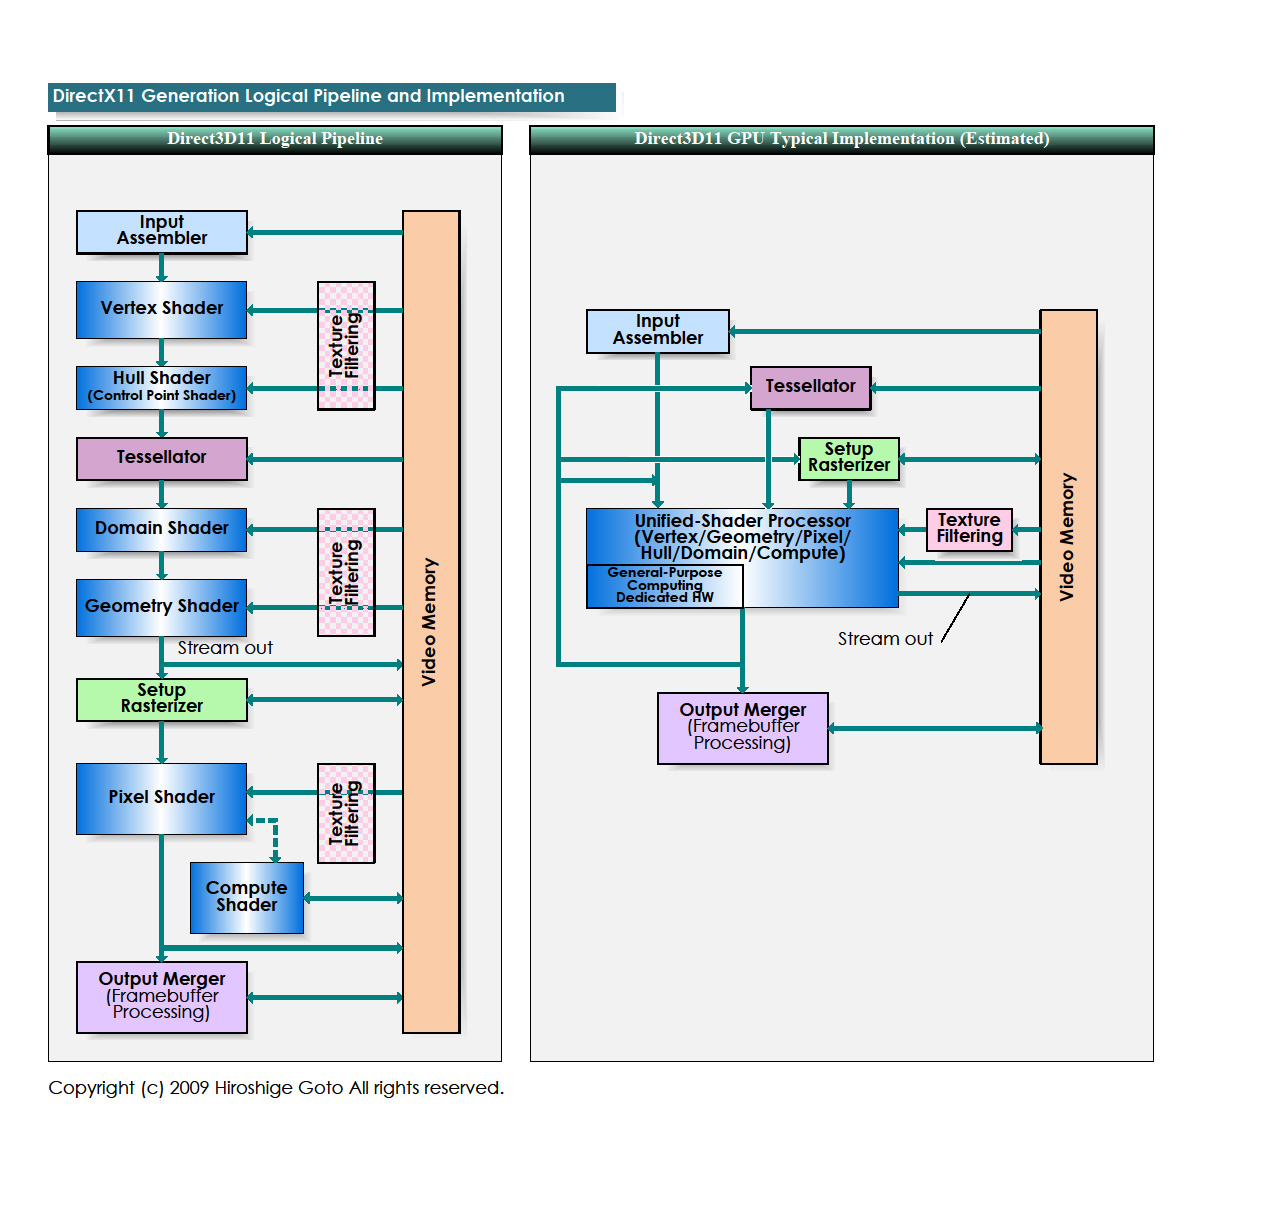Image resolution: width=1275 pixels, height=1210 pixels.
Task: Select General-Purpose Computing Dedicated HW box
Action: click(665, 586)
